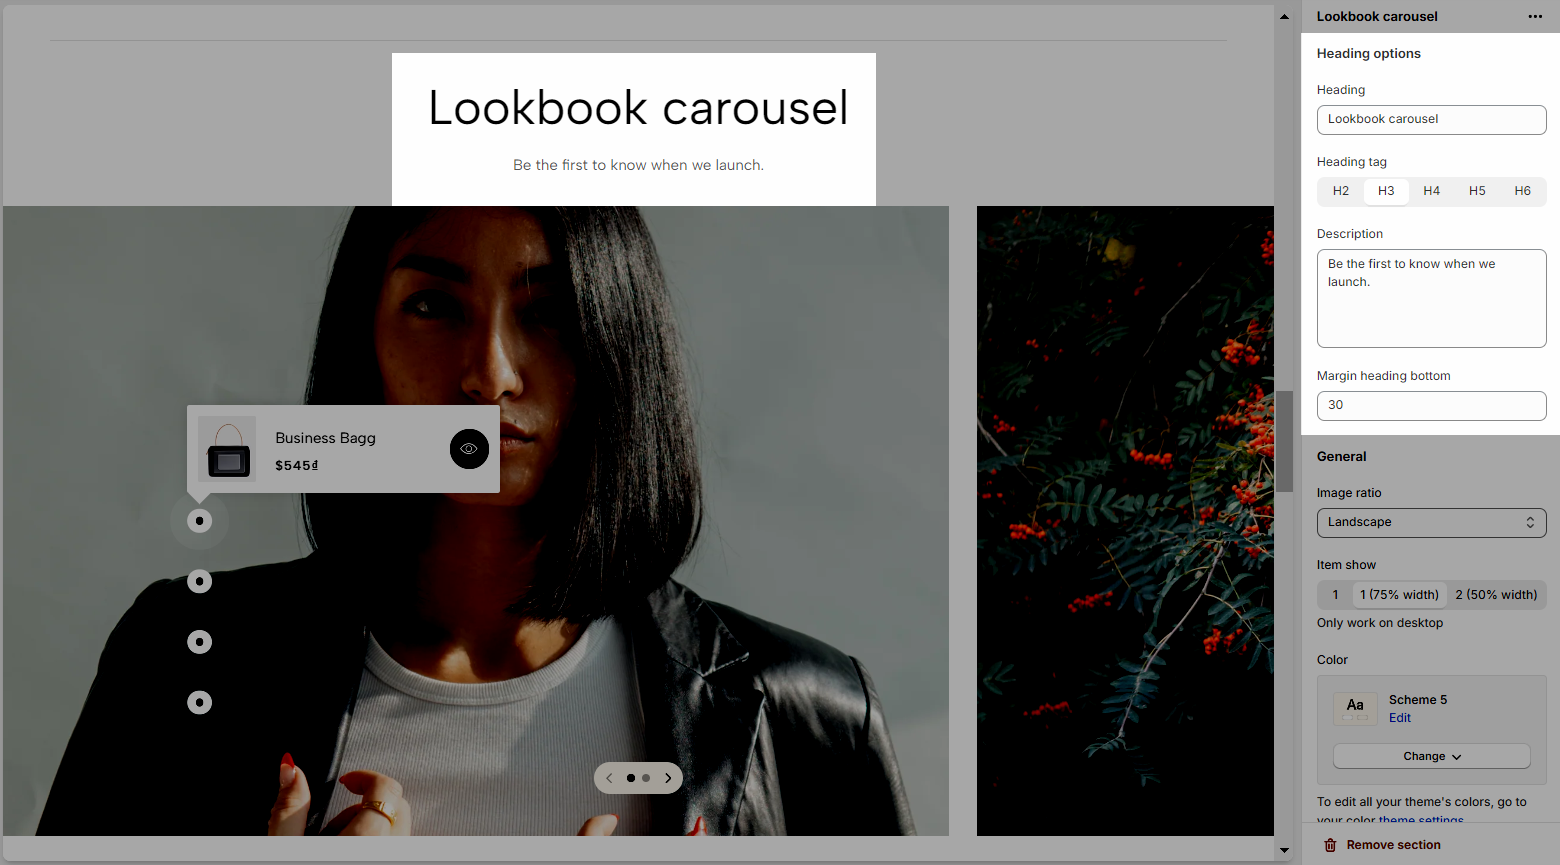Screen dimensions: 1560x865
Task: Select heading tag H4
Action: [1432, 191]
